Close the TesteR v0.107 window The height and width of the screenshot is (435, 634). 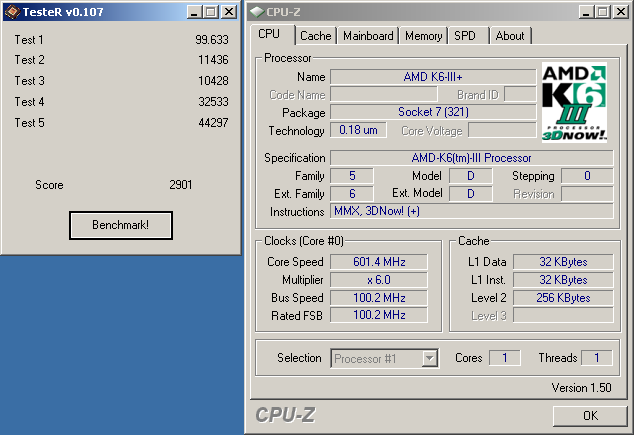229,12
